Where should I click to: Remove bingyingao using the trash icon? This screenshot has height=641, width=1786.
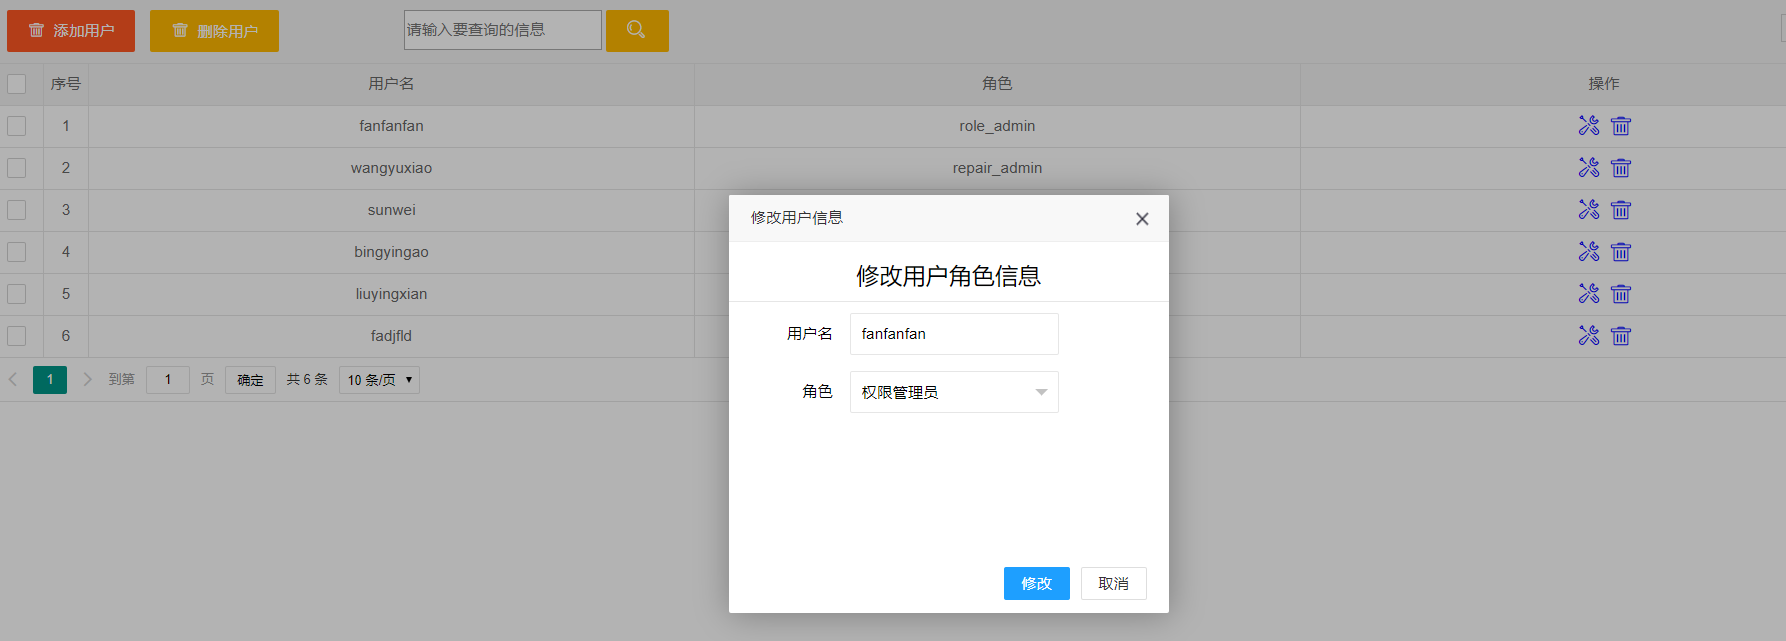[1621, 252]
